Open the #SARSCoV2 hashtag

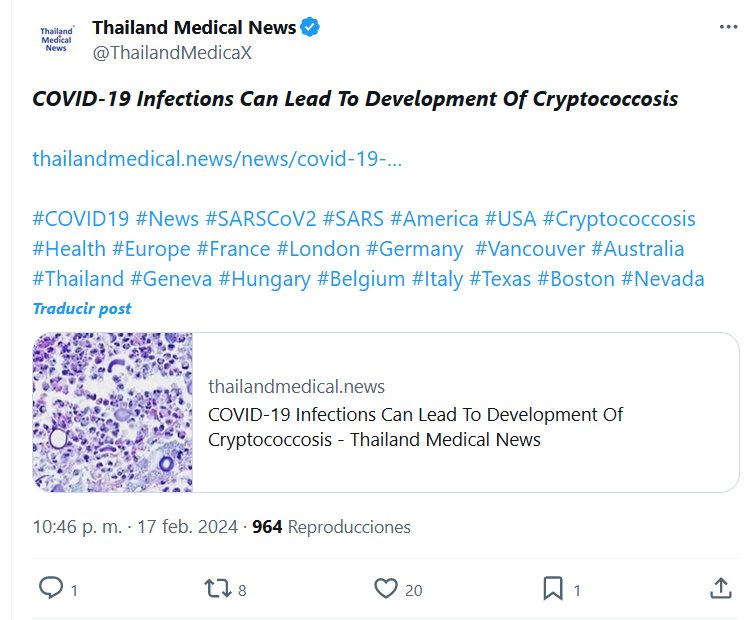pyautogui.click(x=260, y=219)
